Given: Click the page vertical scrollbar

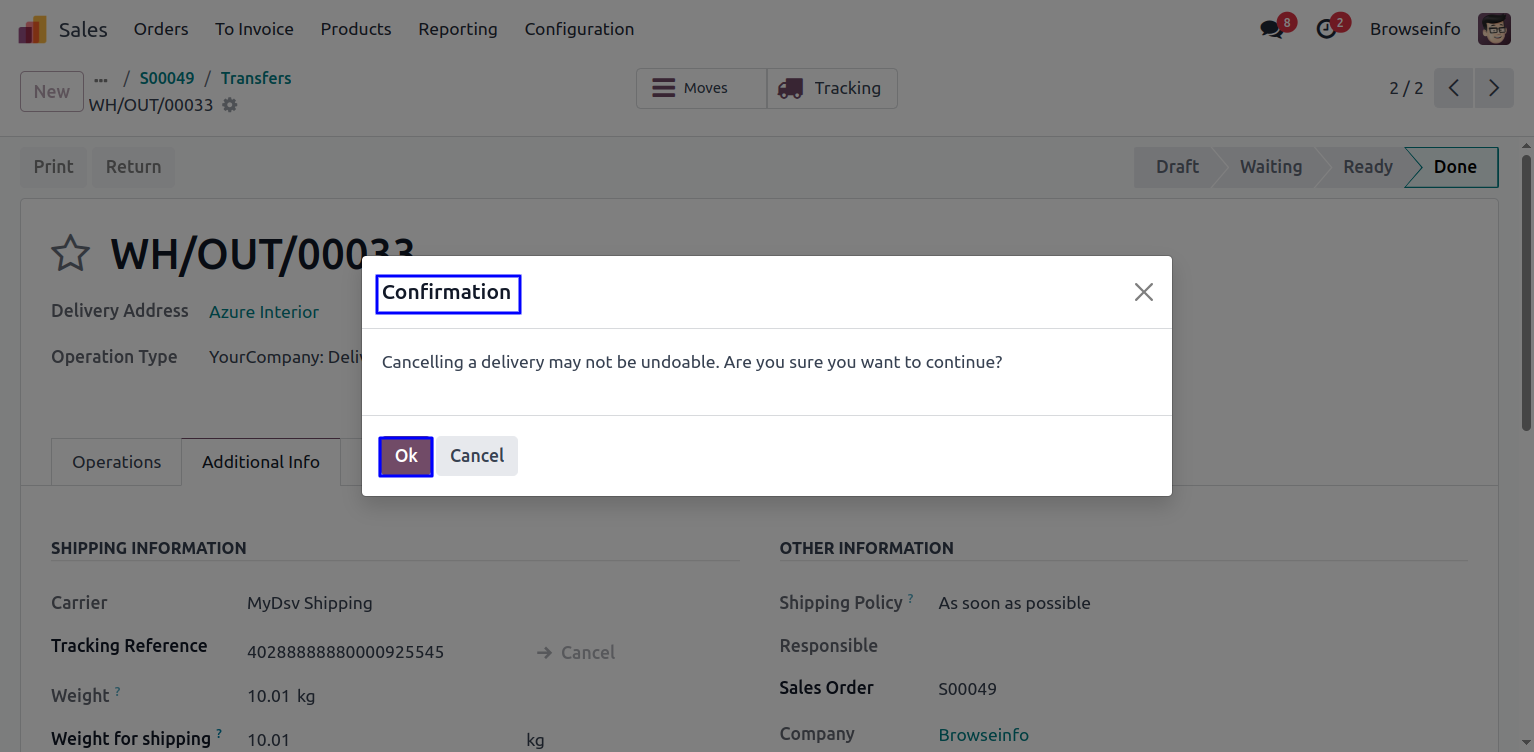Looking at the screenshot, I should pyautogui.click(x=1526, y=290).
